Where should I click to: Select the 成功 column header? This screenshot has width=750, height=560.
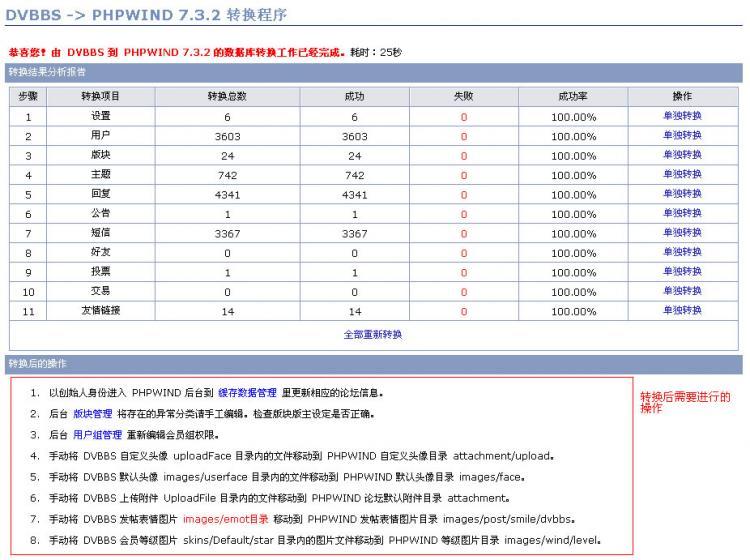[x=354, y=97]
